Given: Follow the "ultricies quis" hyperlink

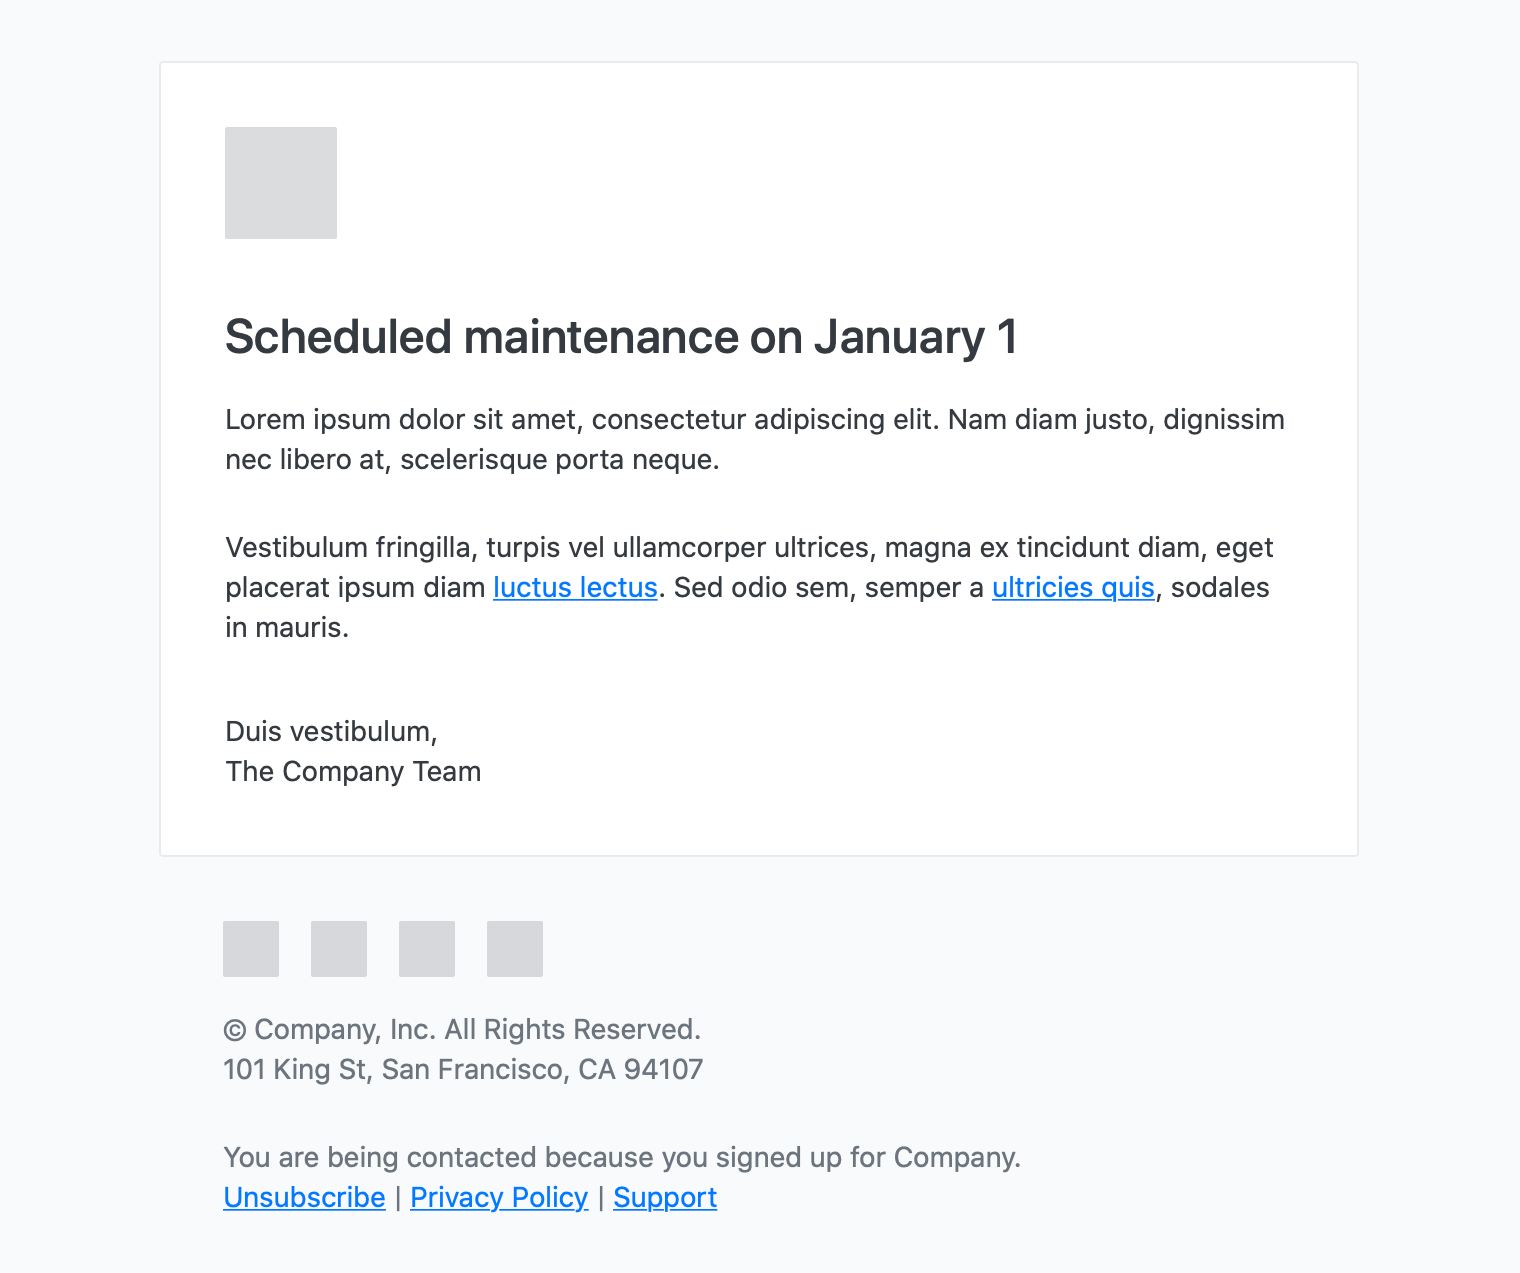Looking at the screenshot, I should (x=1073, y=588).
